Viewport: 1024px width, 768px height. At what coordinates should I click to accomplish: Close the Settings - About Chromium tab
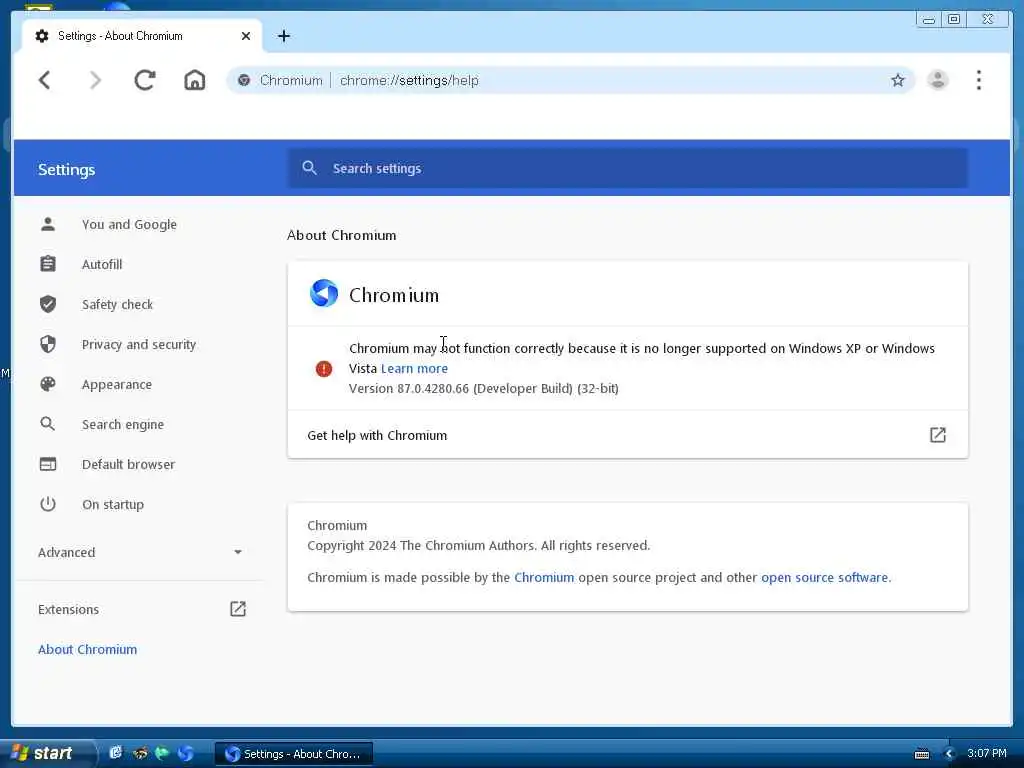tap(246, 36)
